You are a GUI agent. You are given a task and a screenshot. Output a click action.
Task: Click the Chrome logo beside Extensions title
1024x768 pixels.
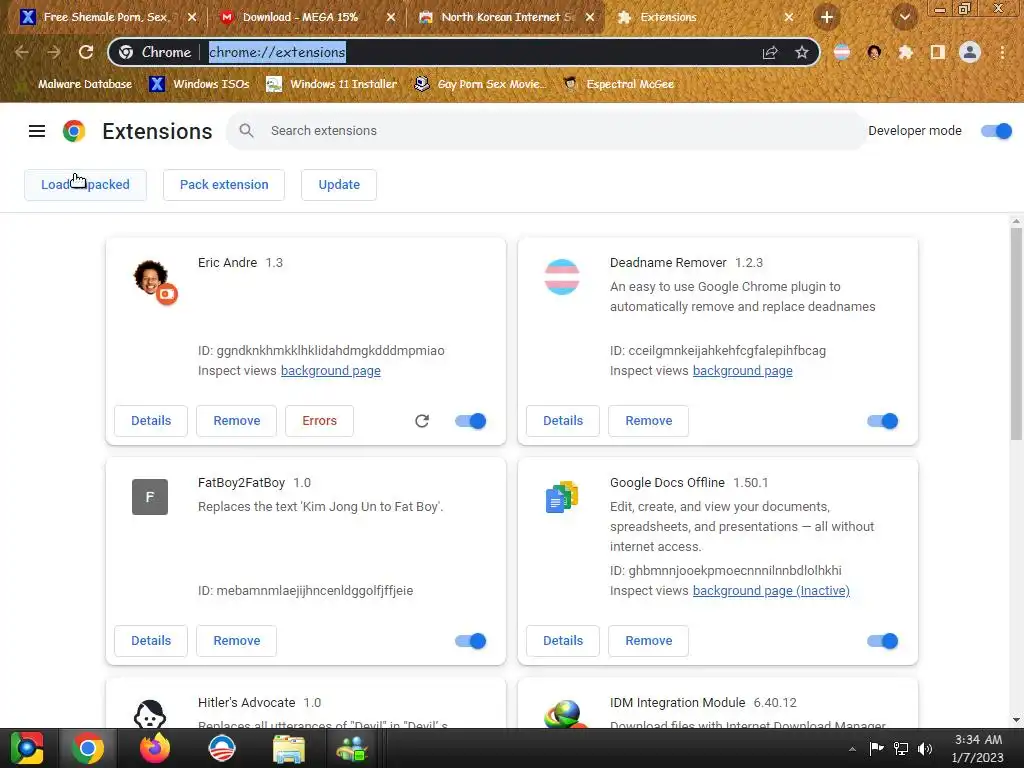74,131
